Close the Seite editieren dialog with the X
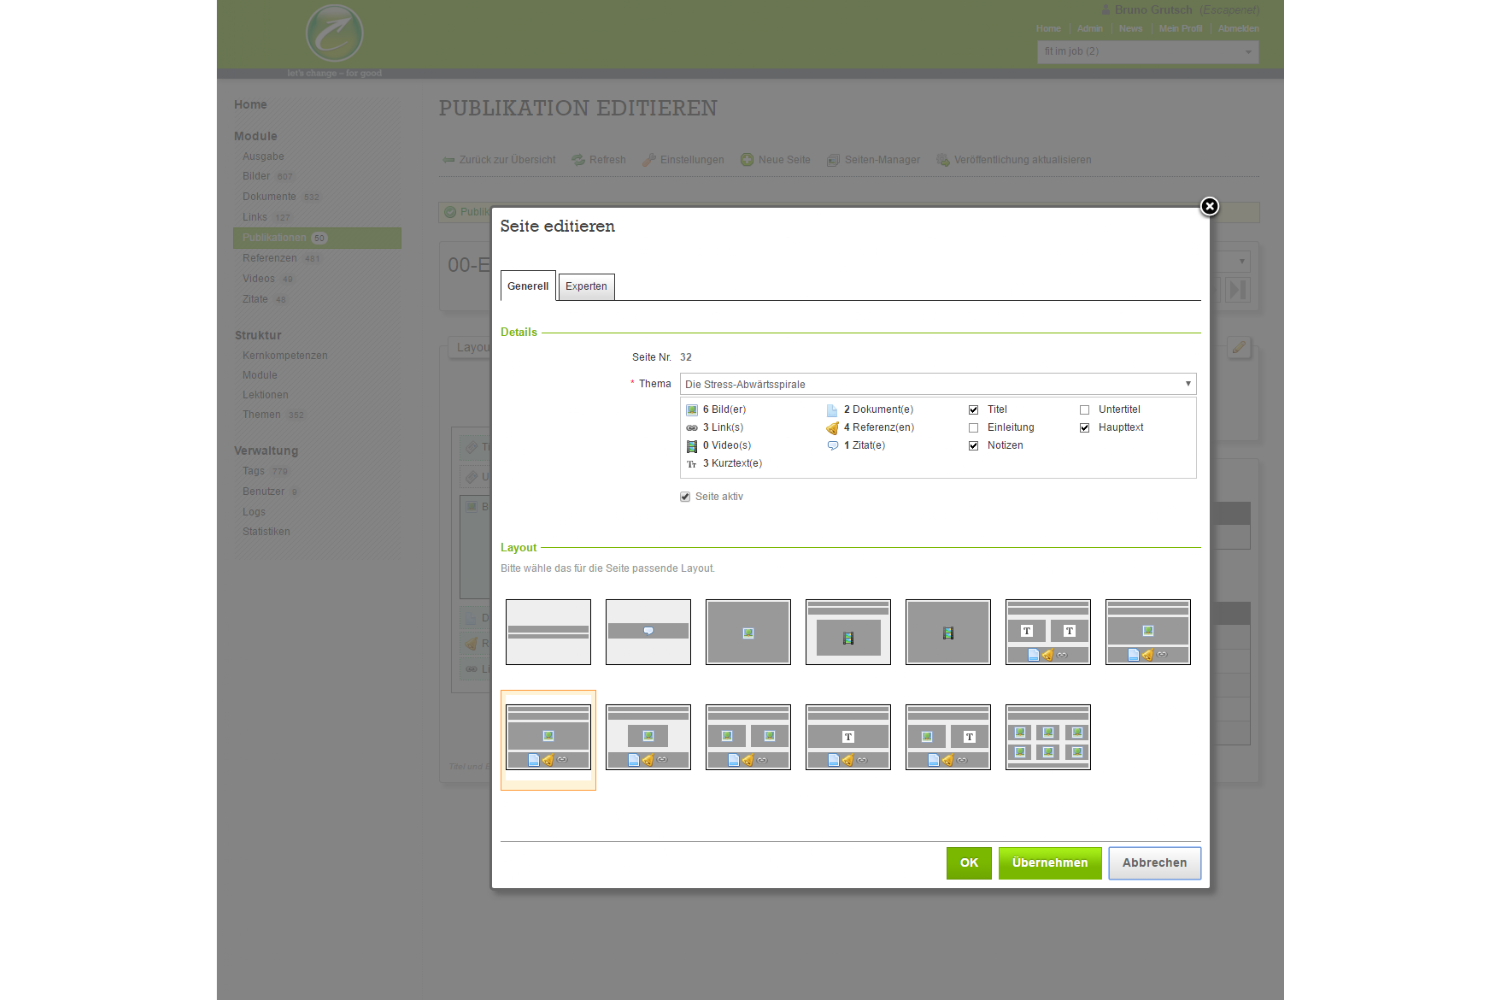This screenshot has height=1000, width=1500. click(x=1209, y=206)
